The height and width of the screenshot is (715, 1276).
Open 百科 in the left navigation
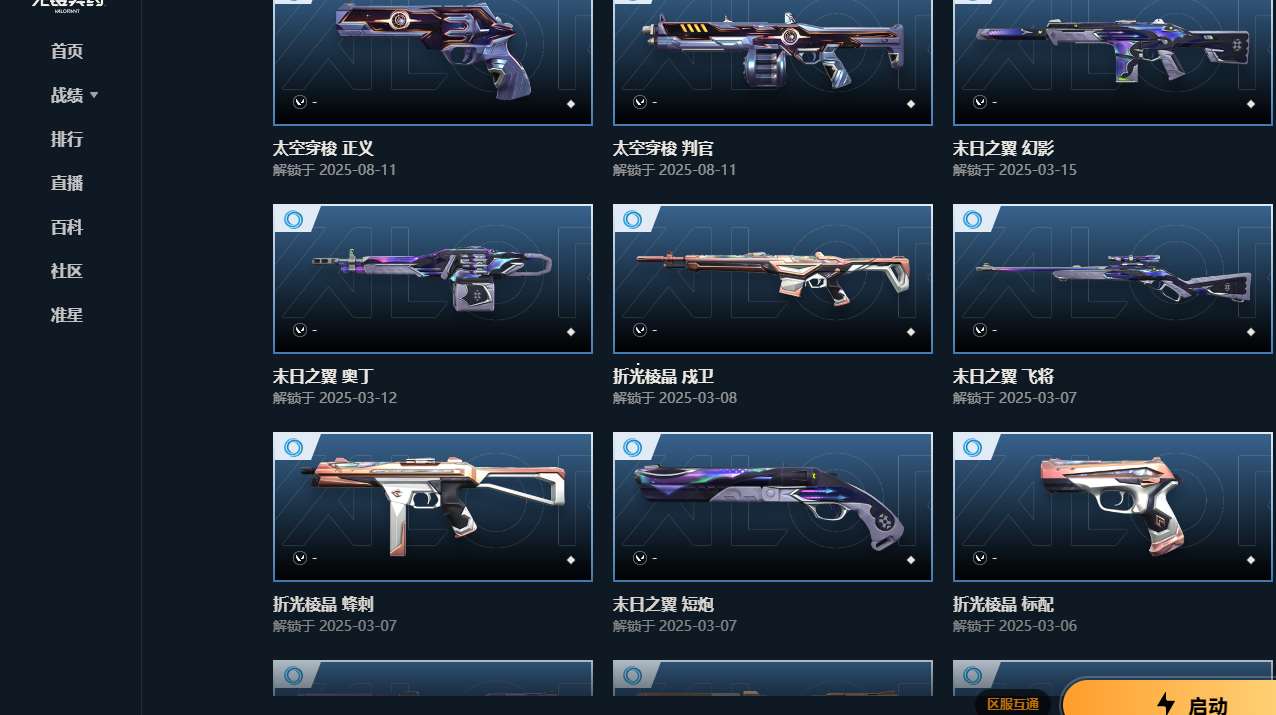(x=67, y=228)
